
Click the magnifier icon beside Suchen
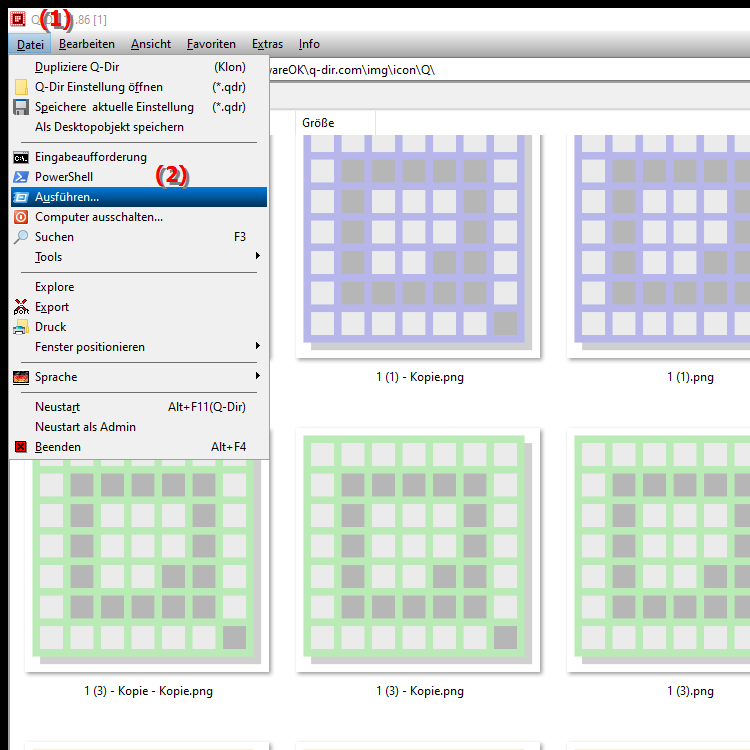coord(21,237)
